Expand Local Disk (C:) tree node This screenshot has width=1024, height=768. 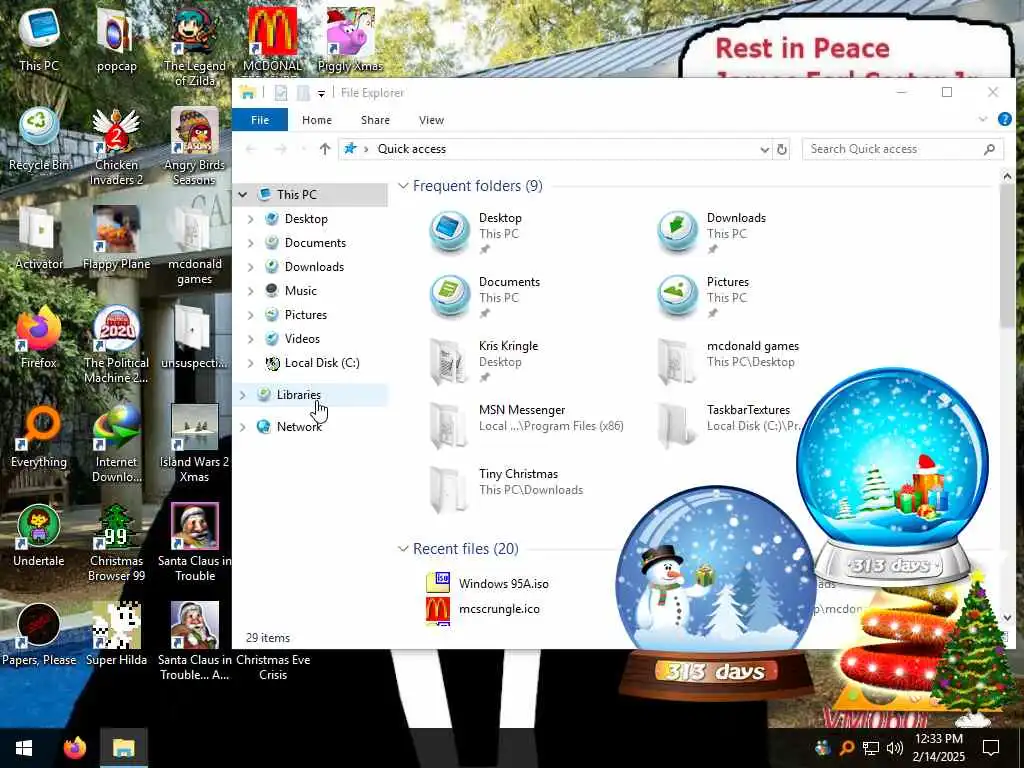(x=251, y=363)
